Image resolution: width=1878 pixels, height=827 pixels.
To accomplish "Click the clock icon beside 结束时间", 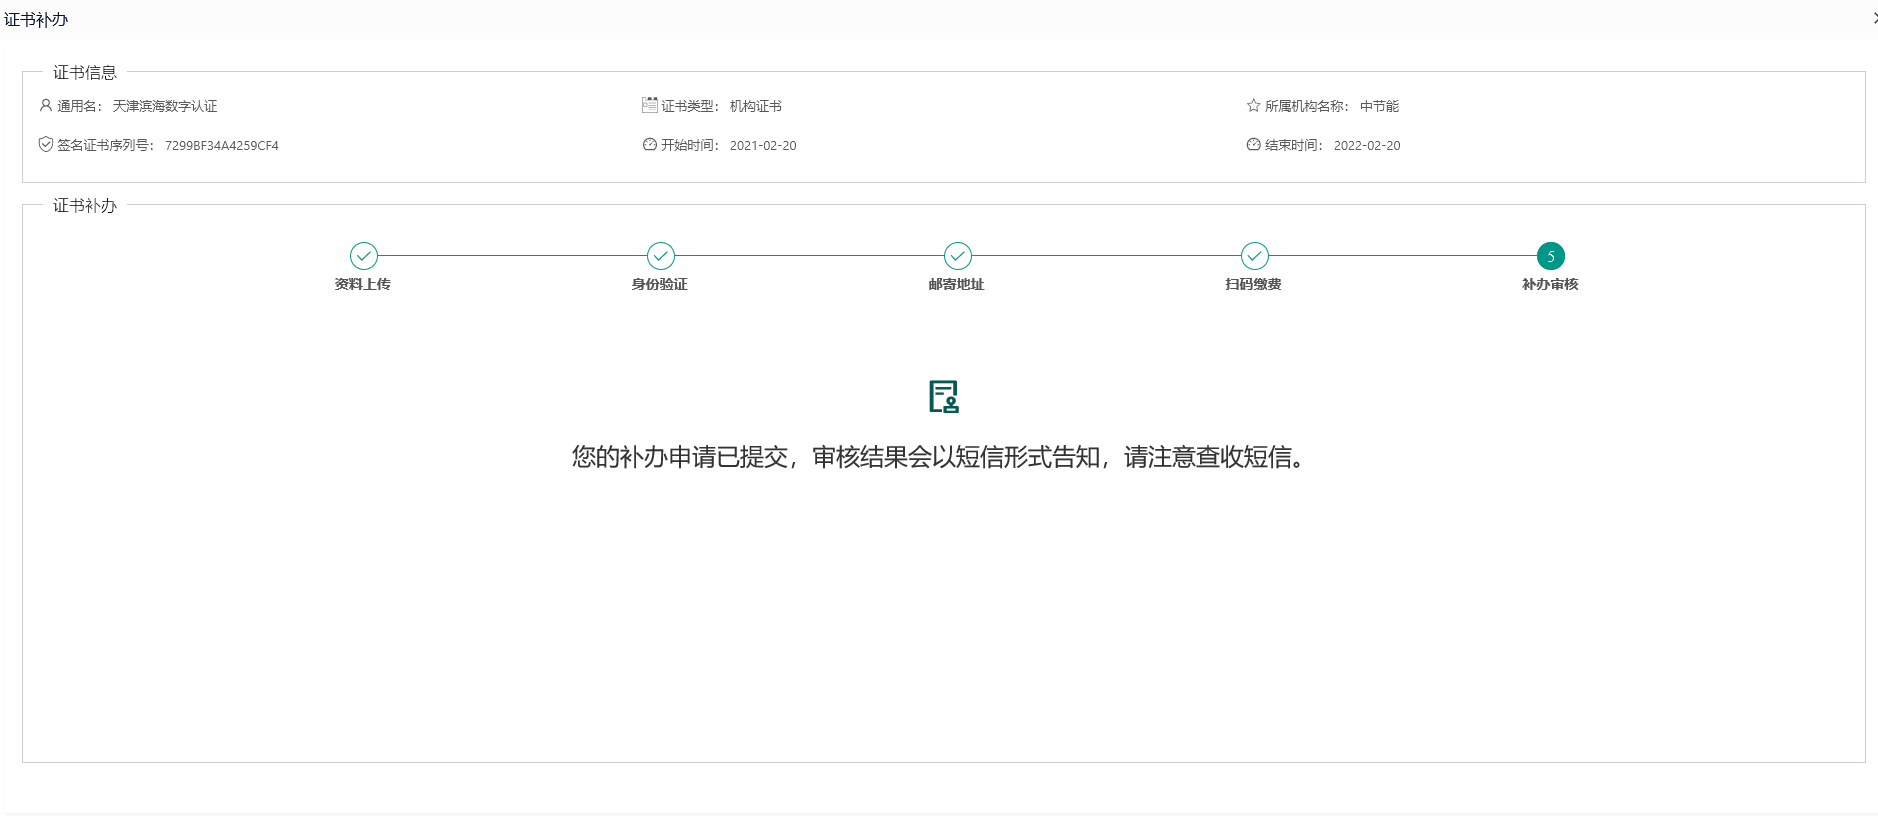I will click(x=1253, y=144).
